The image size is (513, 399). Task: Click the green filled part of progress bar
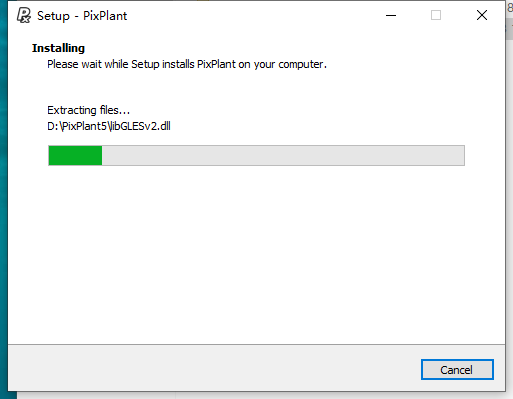click(75, 155)
